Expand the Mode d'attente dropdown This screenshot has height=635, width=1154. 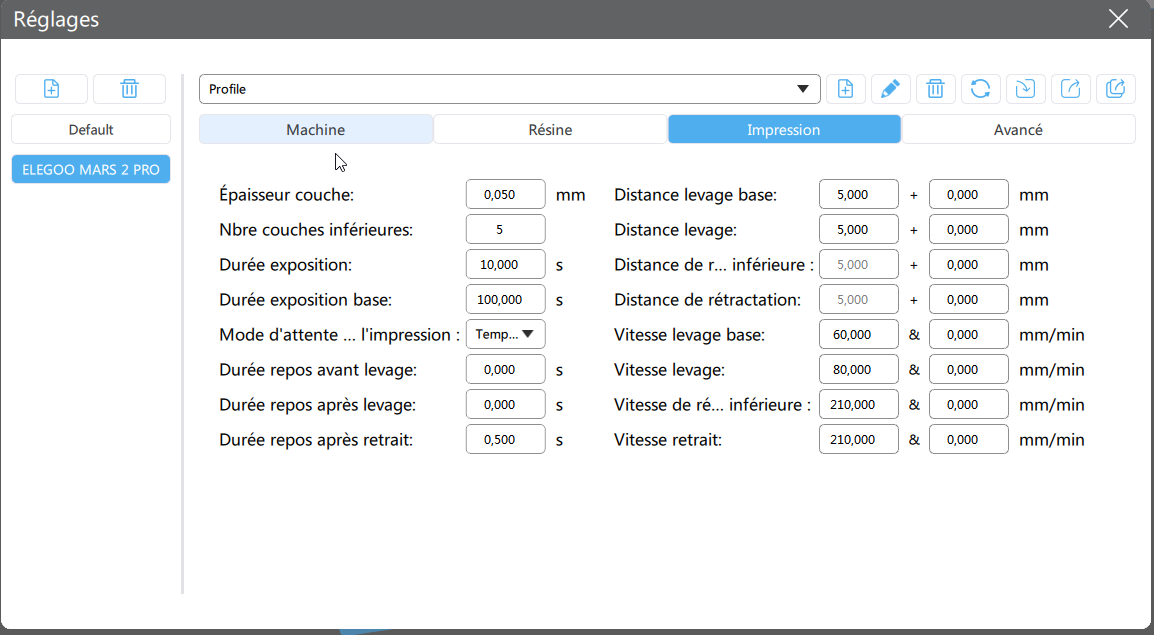tap(506, 334)
